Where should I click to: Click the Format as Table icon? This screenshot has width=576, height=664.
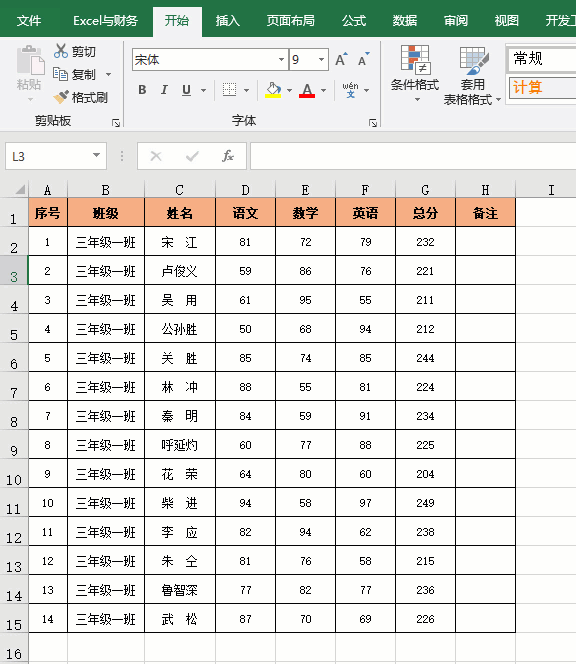point(474,61)
